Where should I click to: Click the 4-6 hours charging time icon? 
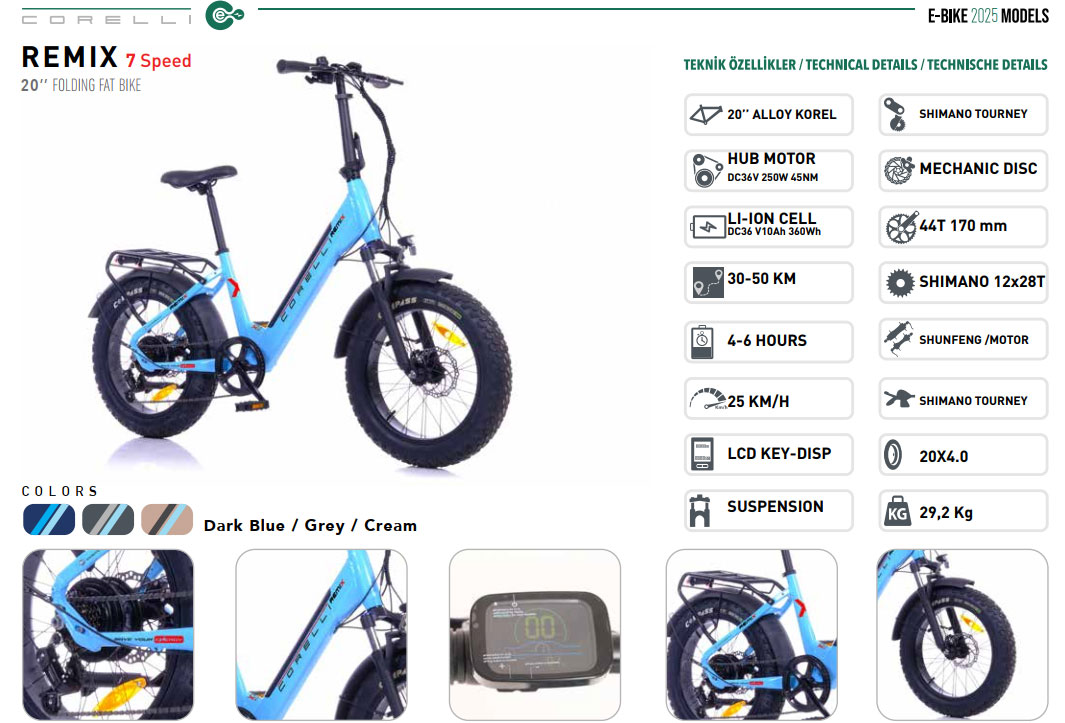coord(702,342)
